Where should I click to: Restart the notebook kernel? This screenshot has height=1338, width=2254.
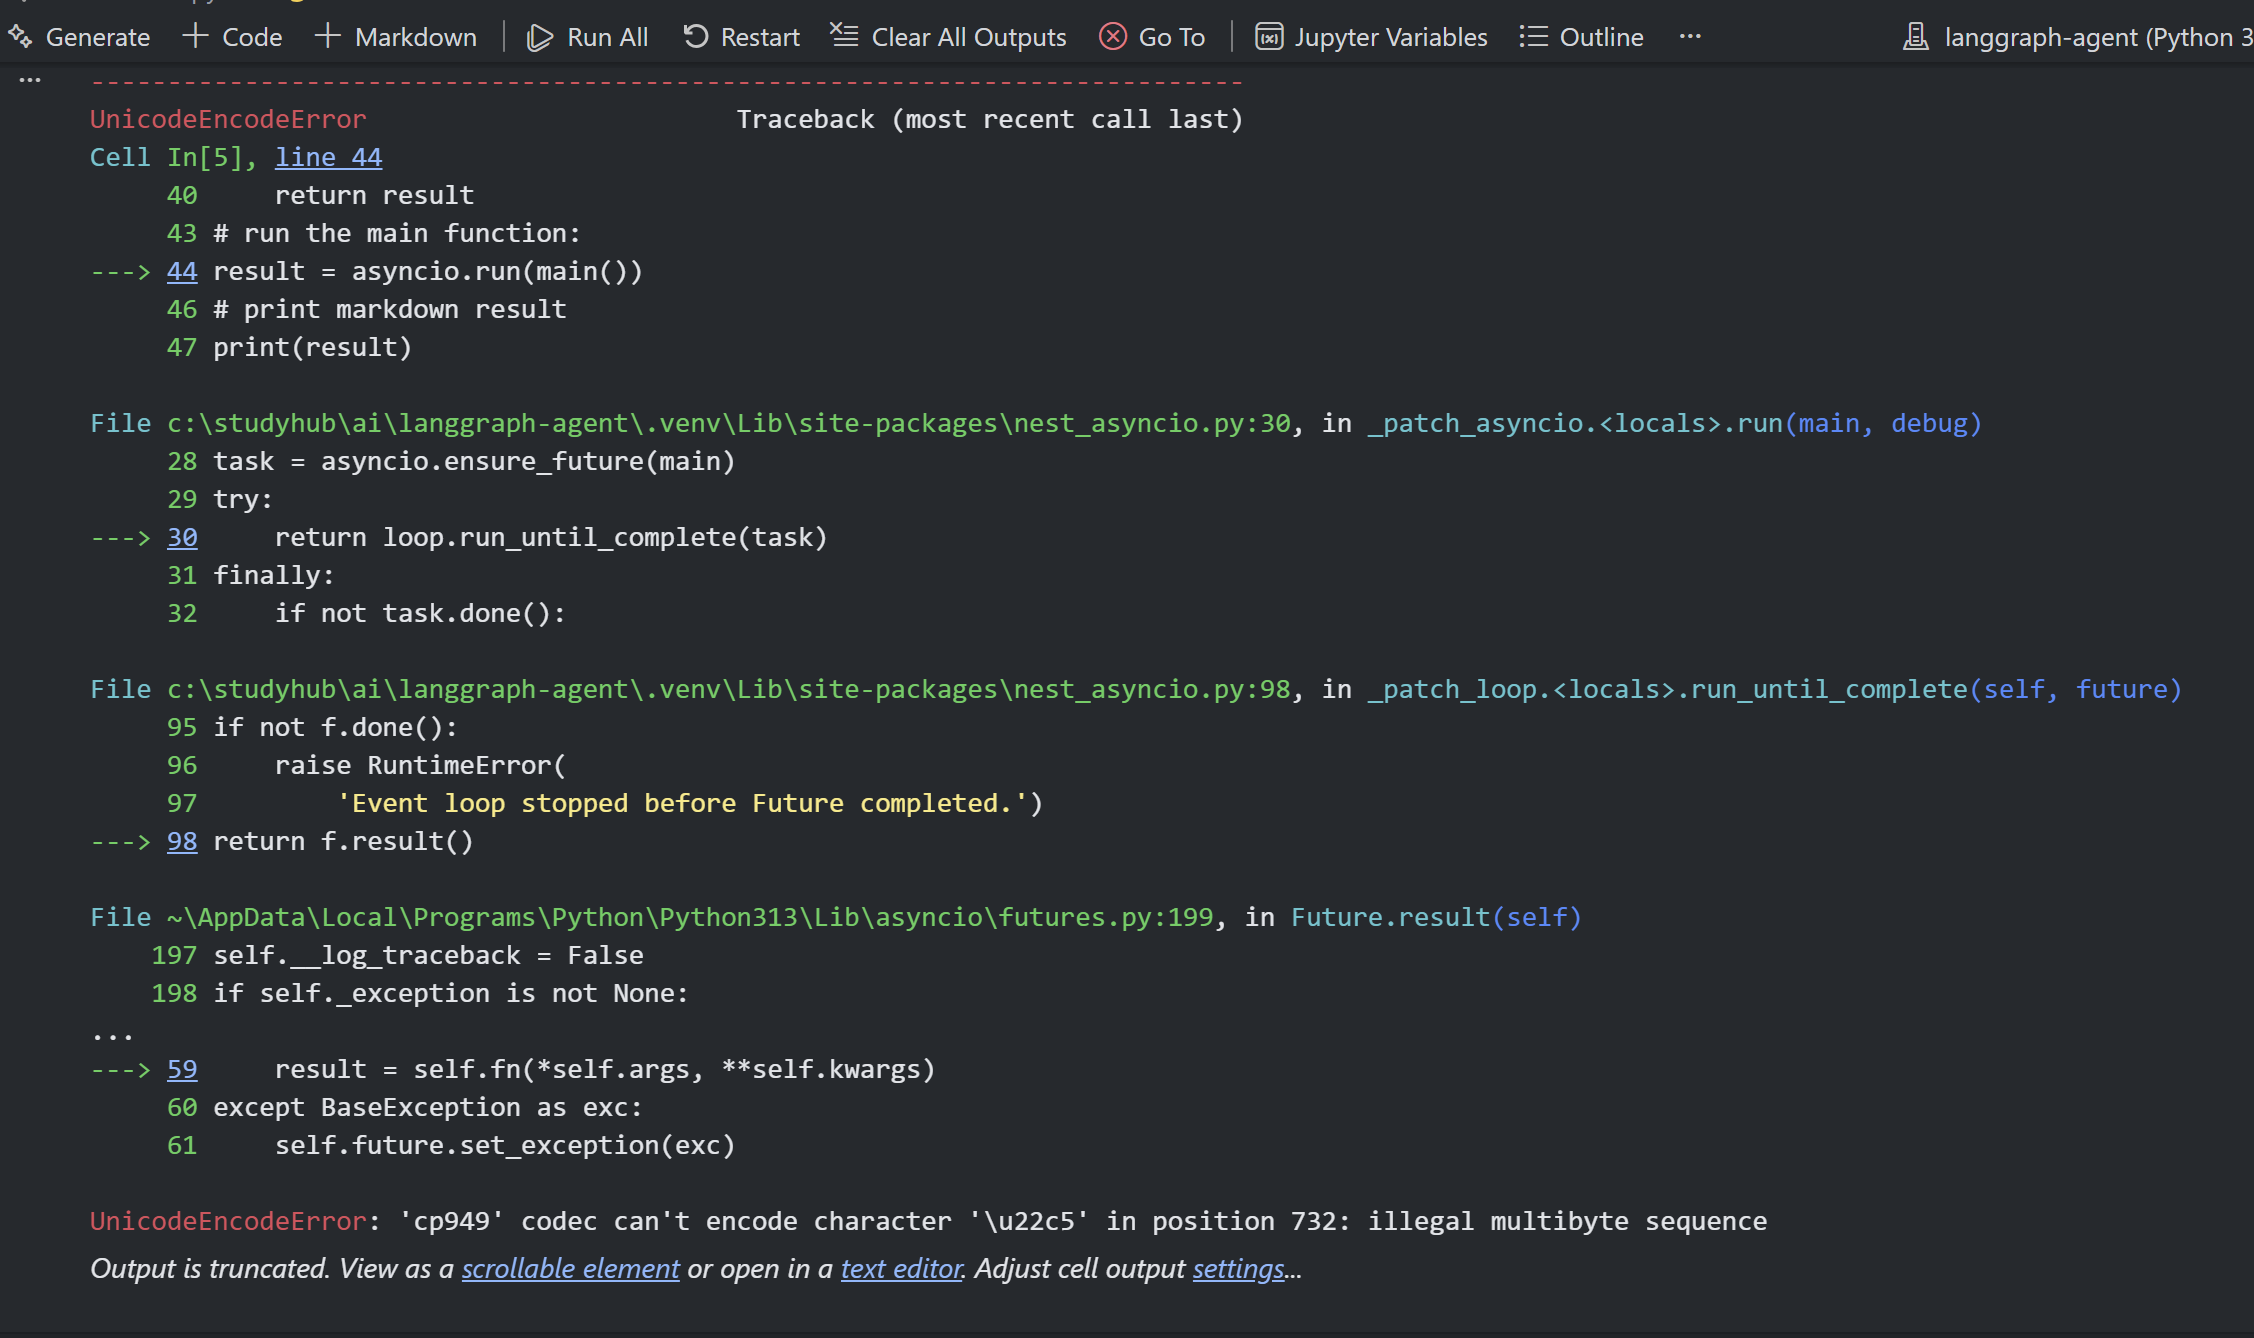[x=741, y=37]
